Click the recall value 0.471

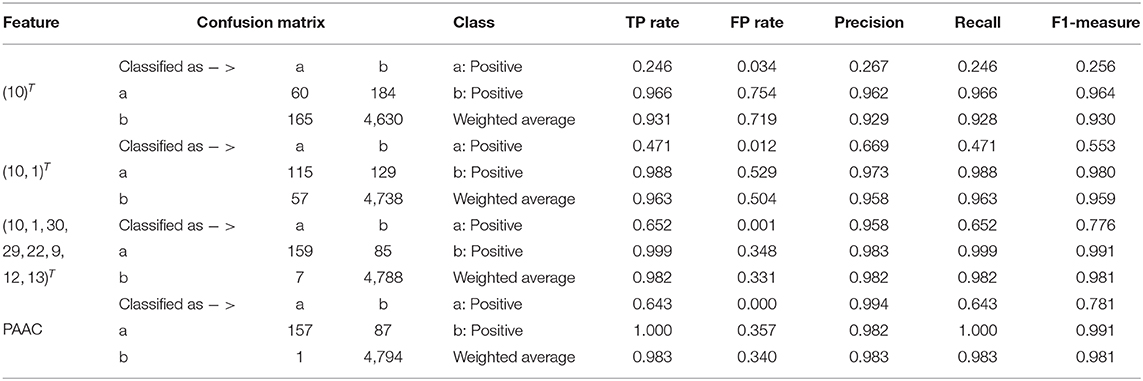(986, 146)
